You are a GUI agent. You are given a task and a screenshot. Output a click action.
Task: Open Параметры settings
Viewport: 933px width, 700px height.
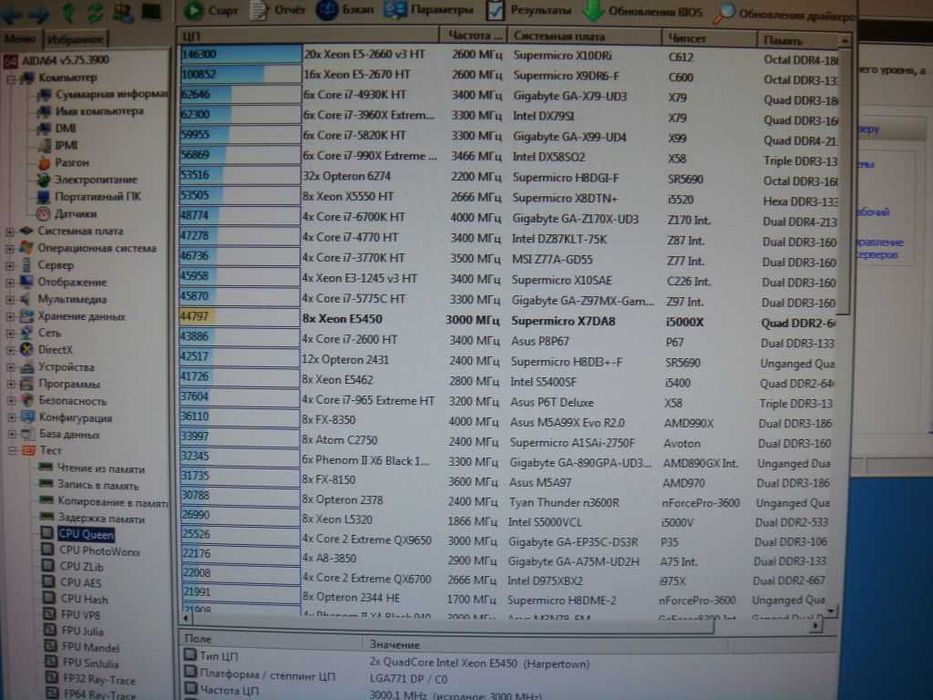click(x=430, y=10)
